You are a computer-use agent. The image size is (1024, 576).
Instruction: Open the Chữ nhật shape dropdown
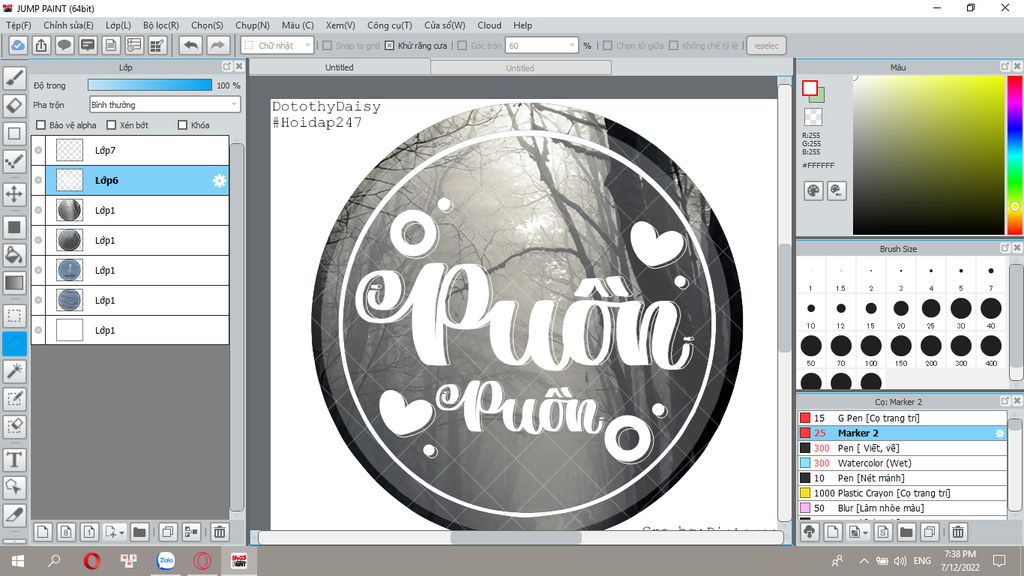pyautogui.click(x=278, y=46)
